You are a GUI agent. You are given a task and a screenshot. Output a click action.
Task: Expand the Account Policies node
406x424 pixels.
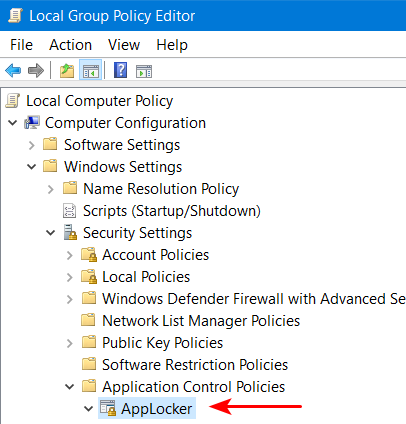pyautogui.click(x=70, y=255)
